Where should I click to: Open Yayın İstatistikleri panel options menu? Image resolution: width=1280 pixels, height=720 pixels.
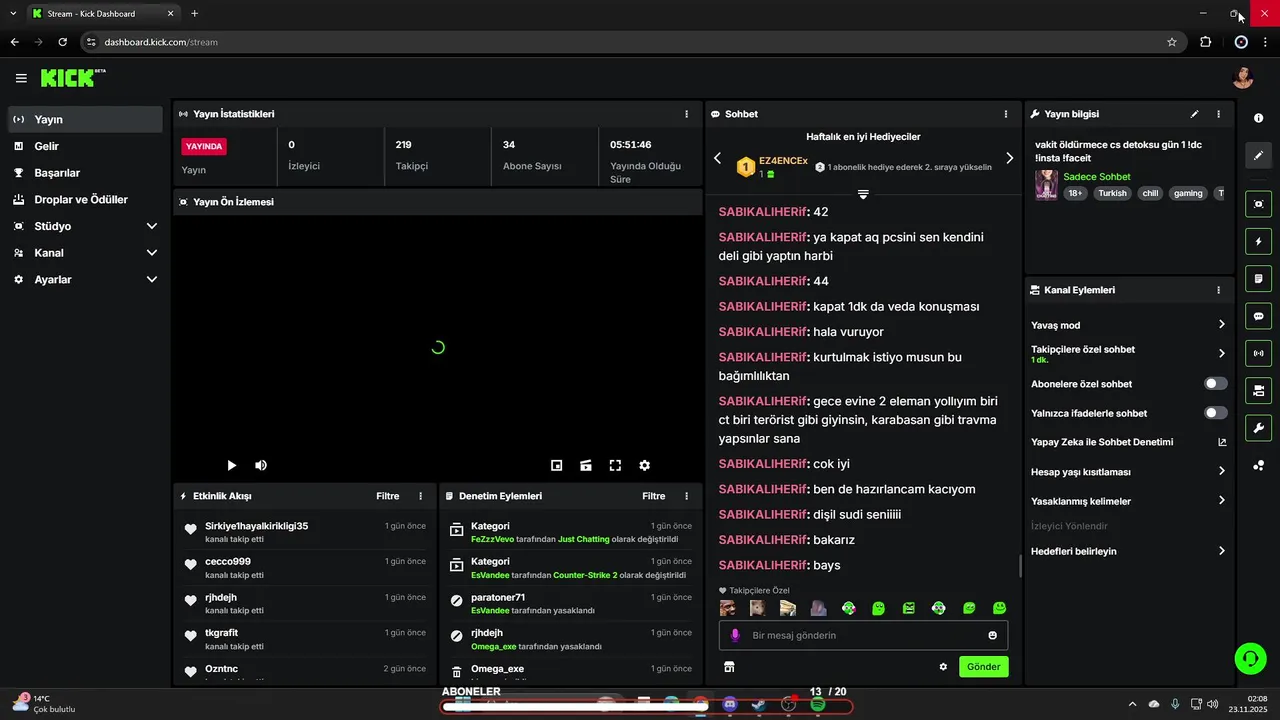(686, 114)
